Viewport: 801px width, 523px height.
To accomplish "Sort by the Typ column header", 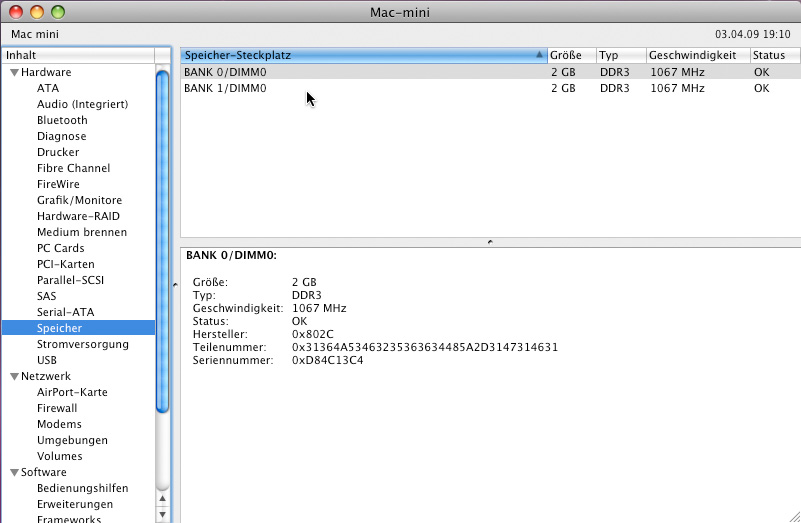I will point(621,55).
